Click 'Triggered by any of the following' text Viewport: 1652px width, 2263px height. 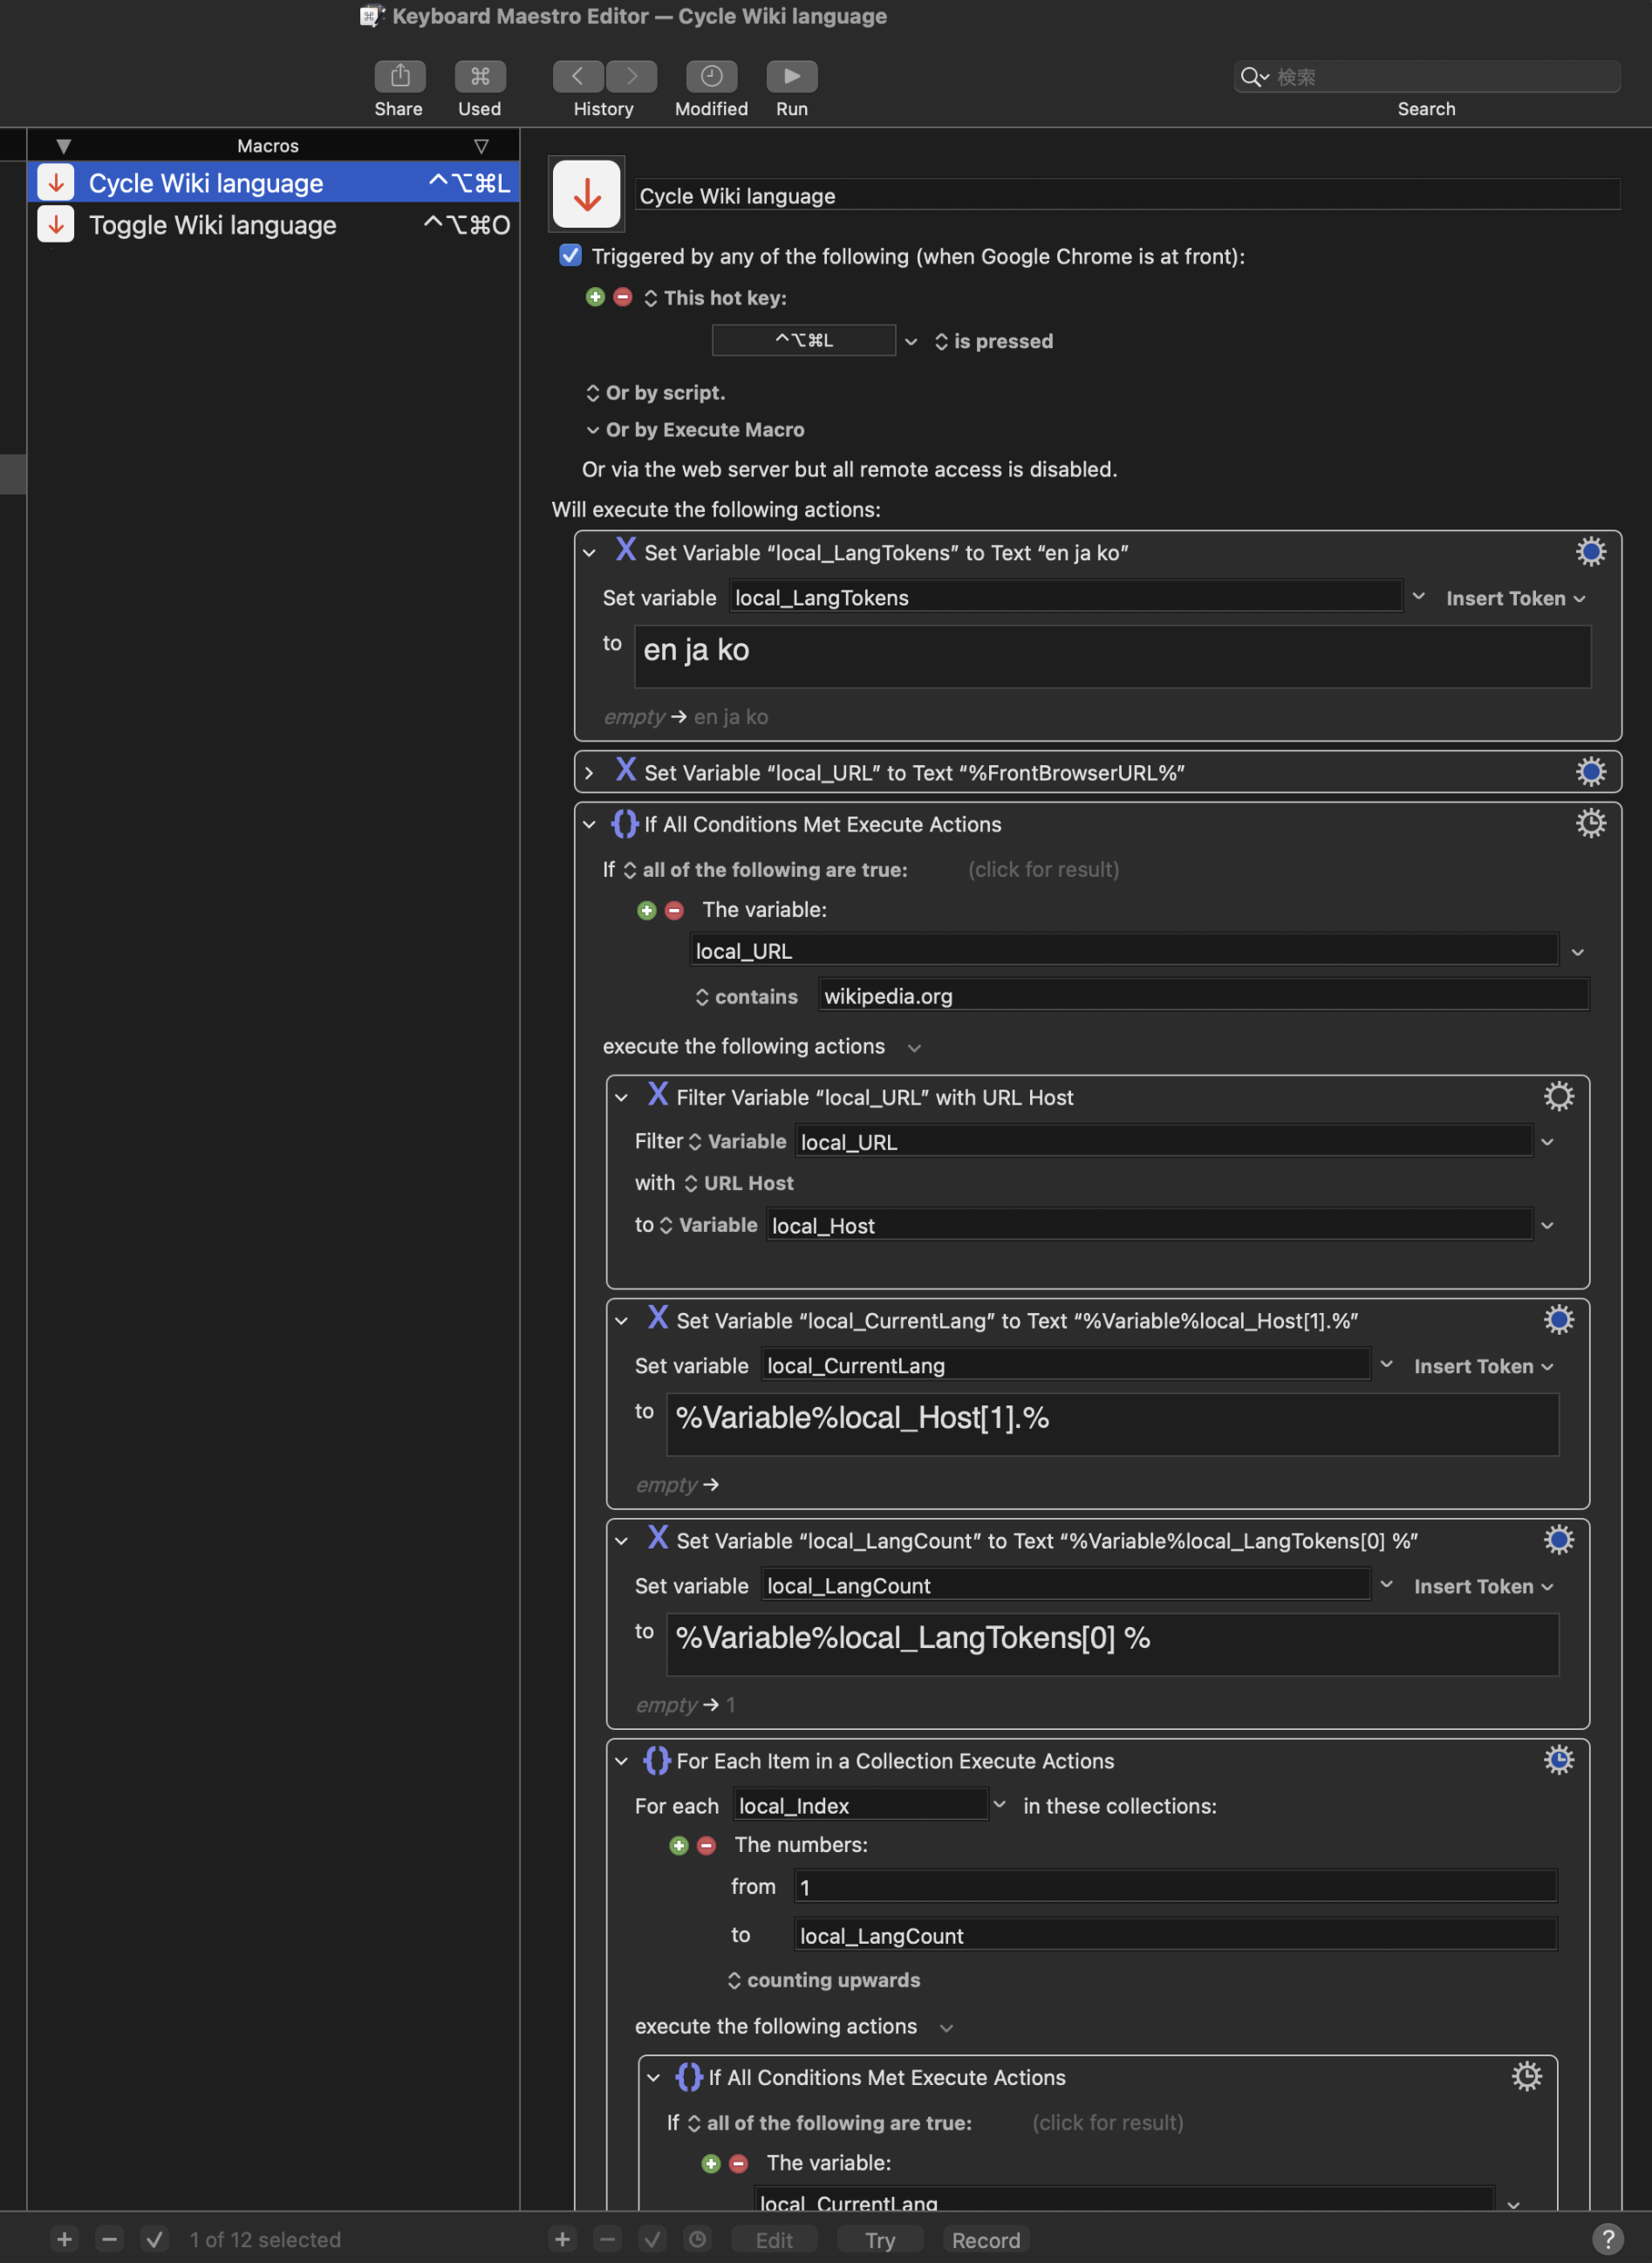click(x=918, y=256)
